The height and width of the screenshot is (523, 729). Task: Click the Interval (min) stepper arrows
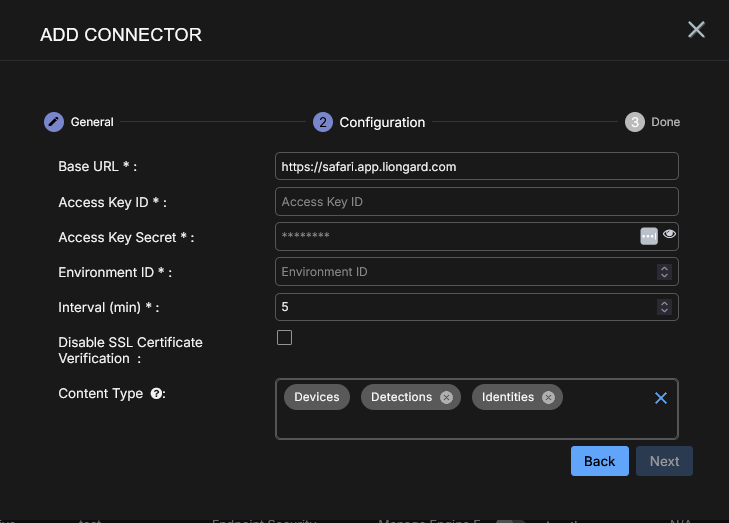point(664,307)
